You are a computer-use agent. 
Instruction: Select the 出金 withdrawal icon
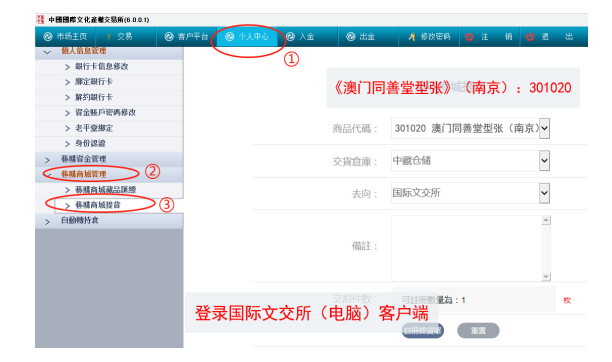pos(351,37)
